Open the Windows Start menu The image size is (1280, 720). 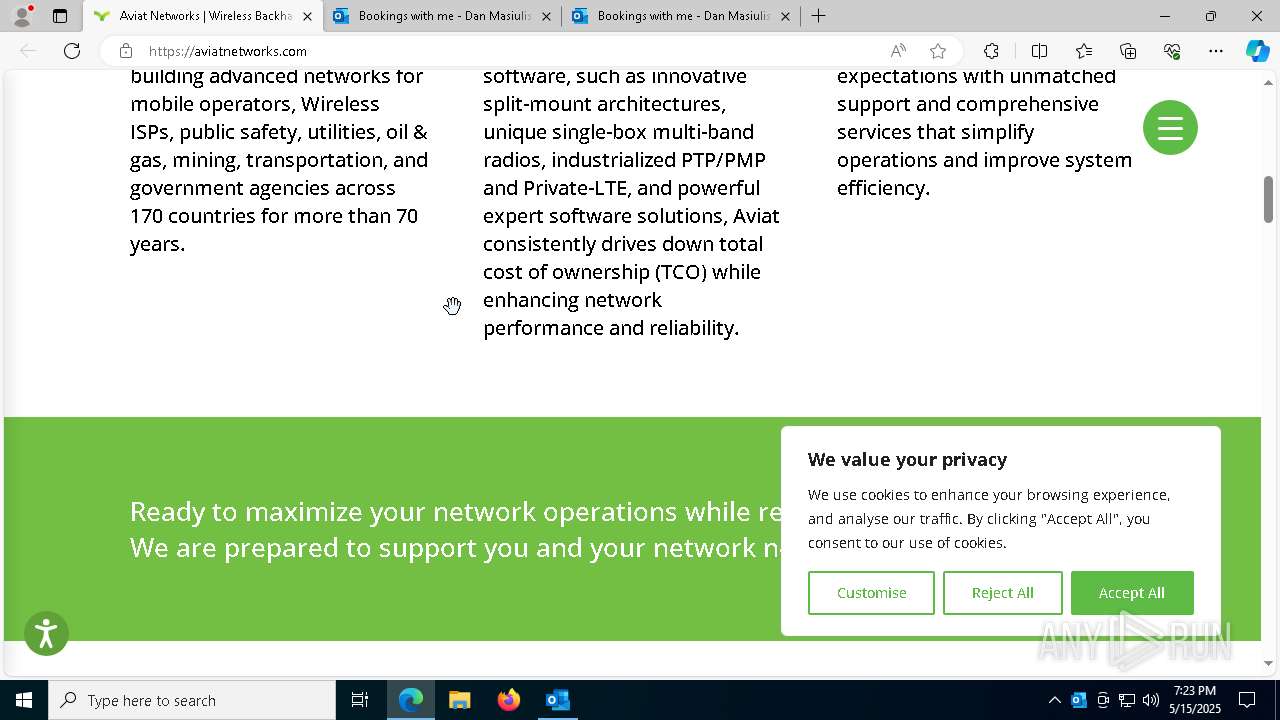[24, 700]
